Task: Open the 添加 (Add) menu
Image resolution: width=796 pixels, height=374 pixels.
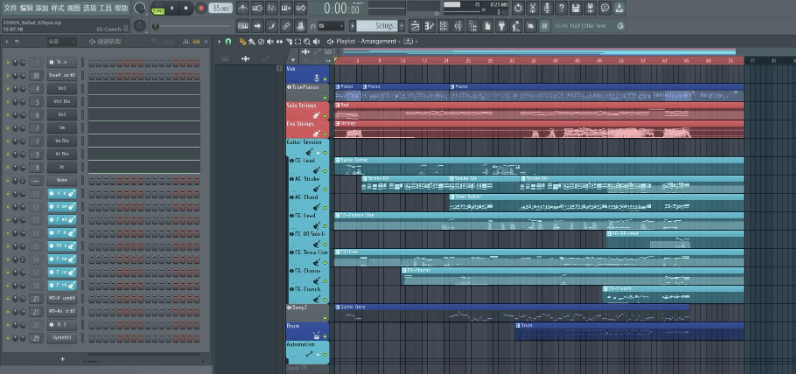Action: (x=42, y=8)
